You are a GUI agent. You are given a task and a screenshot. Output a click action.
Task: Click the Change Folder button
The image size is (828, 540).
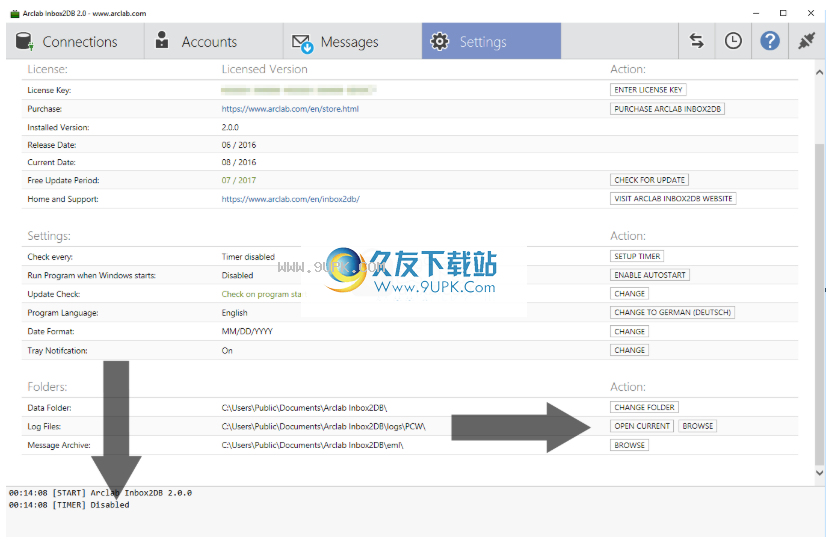(644, 408)
